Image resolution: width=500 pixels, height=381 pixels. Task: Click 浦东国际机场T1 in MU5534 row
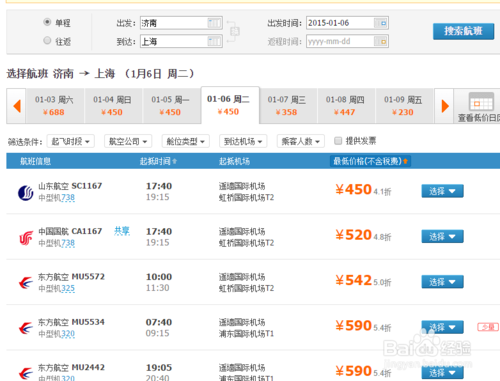point(246,334)
